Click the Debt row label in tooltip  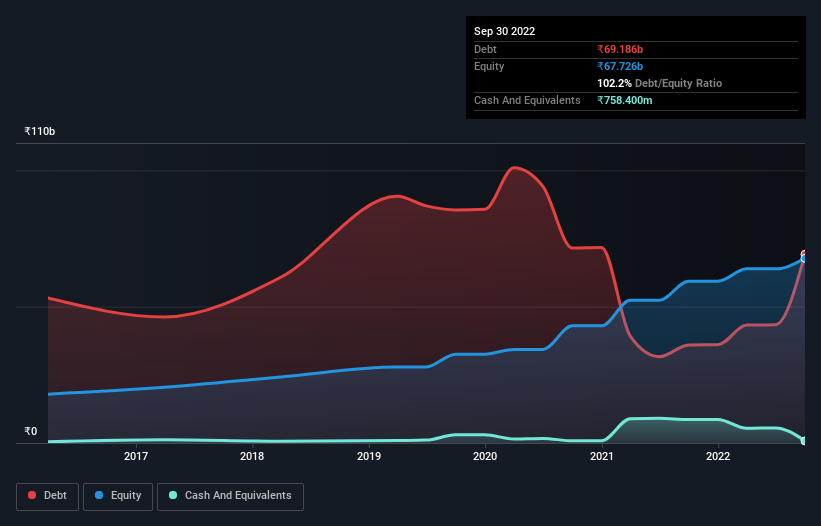(485, 49)
